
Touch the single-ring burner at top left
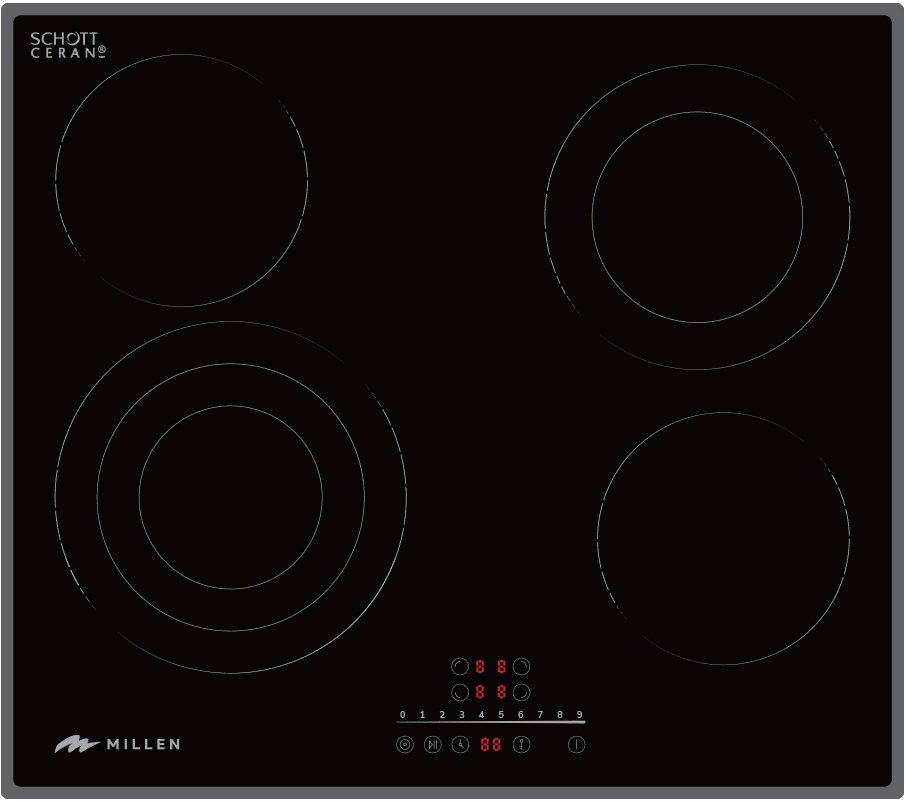point(181,181)
